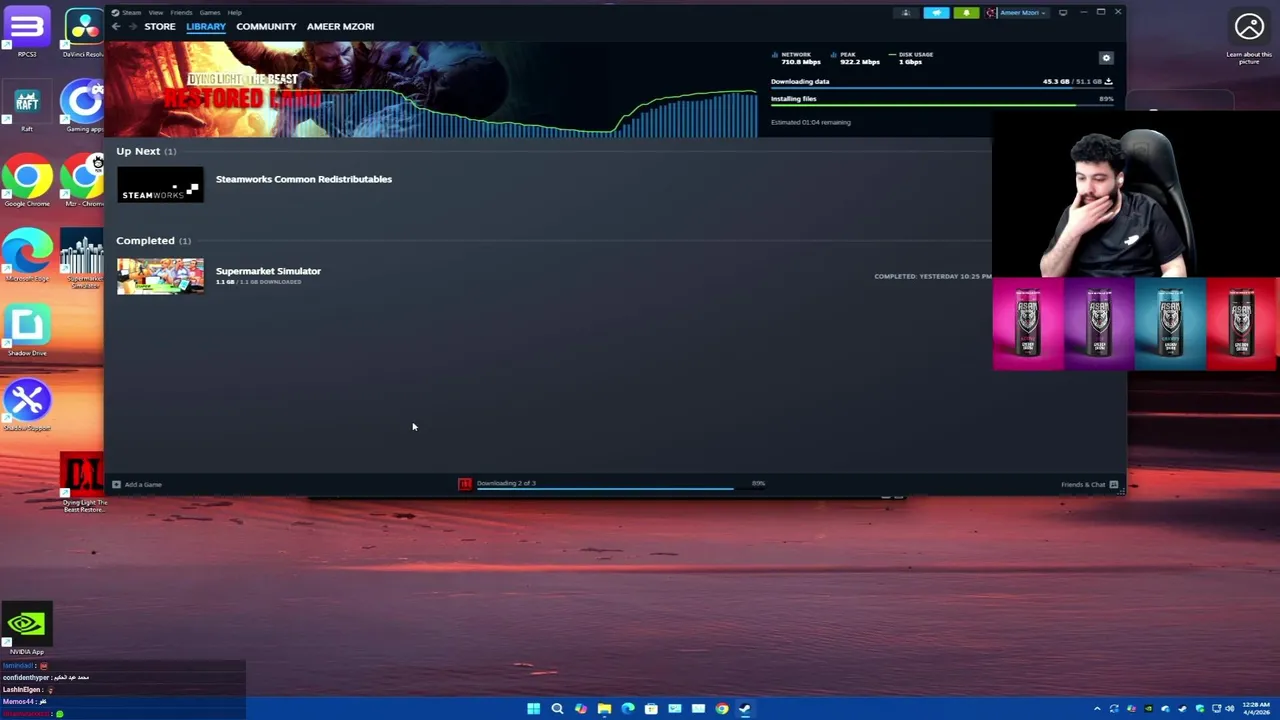Select the Raft desktop icon
Image resolution: width=1280 pixels, height=720 pixels.
coord(27,106)
